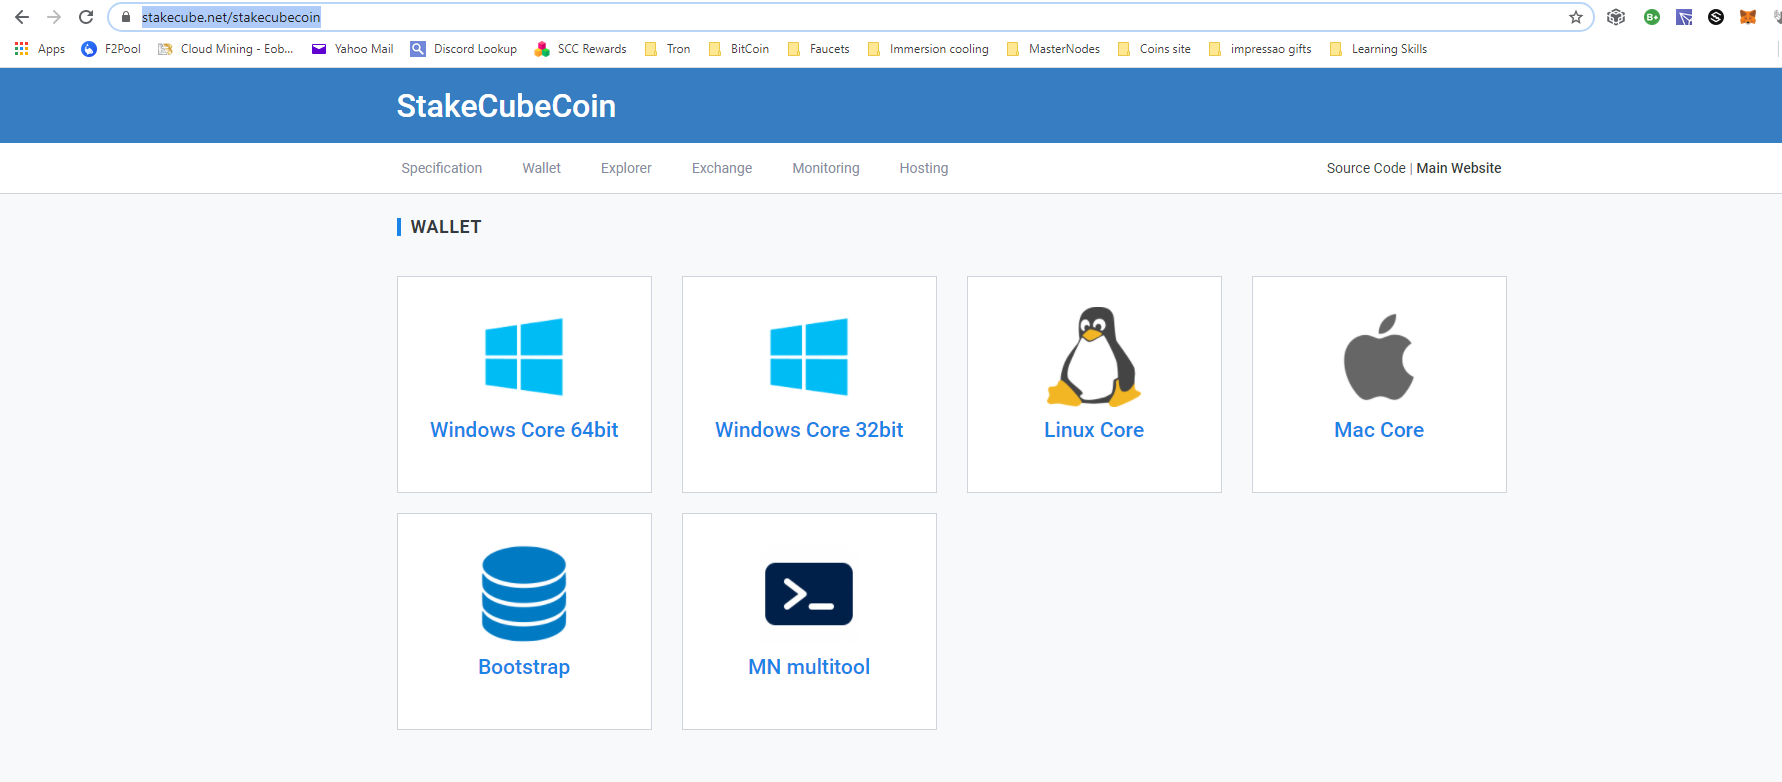Open the black circular S extension
The height and width of the screenshot is (782, 1782).
tap(1716, 17)
